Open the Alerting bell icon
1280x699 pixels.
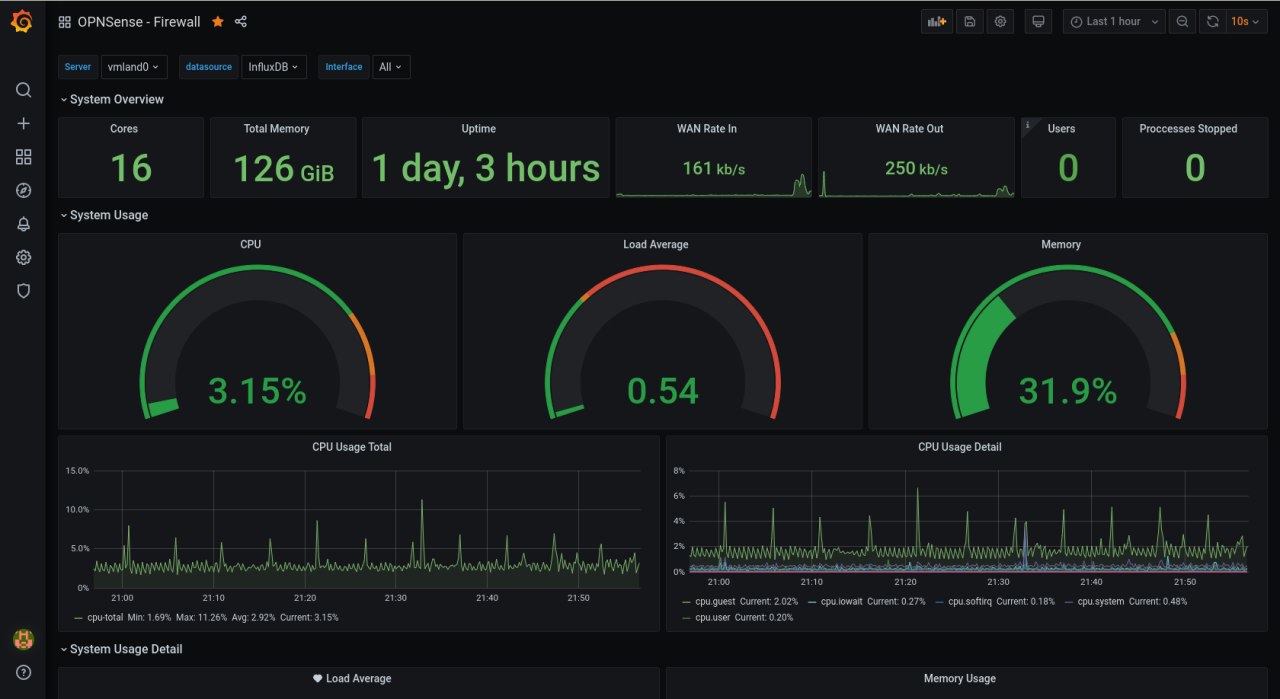coord(23,224)
